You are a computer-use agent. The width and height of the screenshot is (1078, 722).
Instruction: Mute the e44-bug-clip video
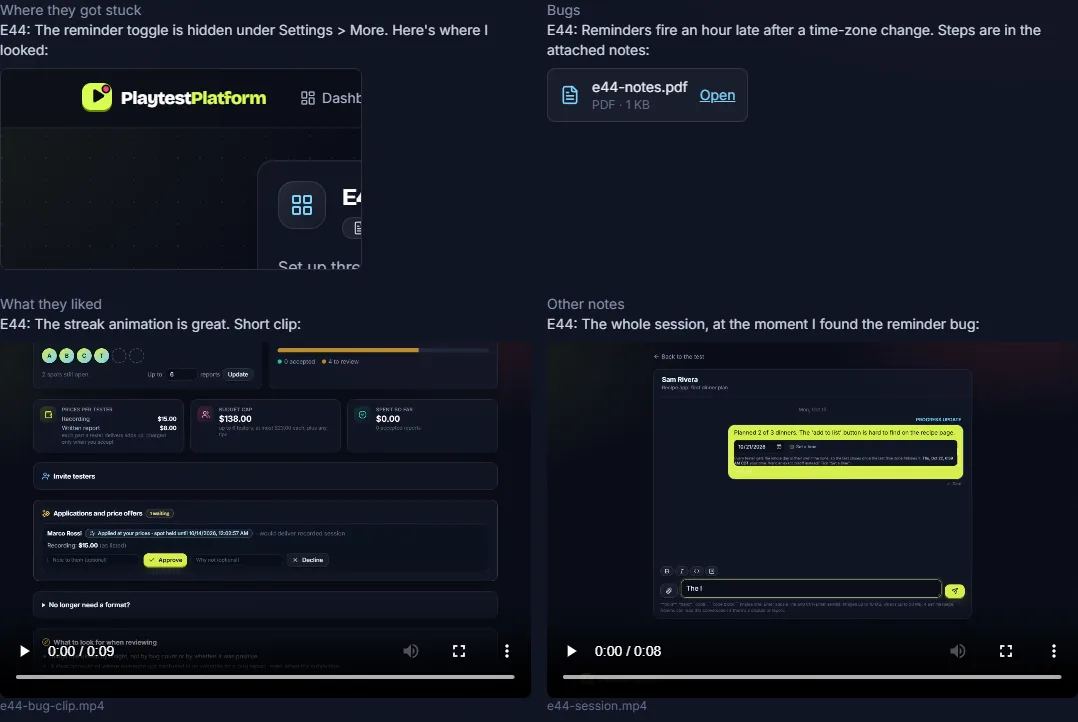pos(410,651)
